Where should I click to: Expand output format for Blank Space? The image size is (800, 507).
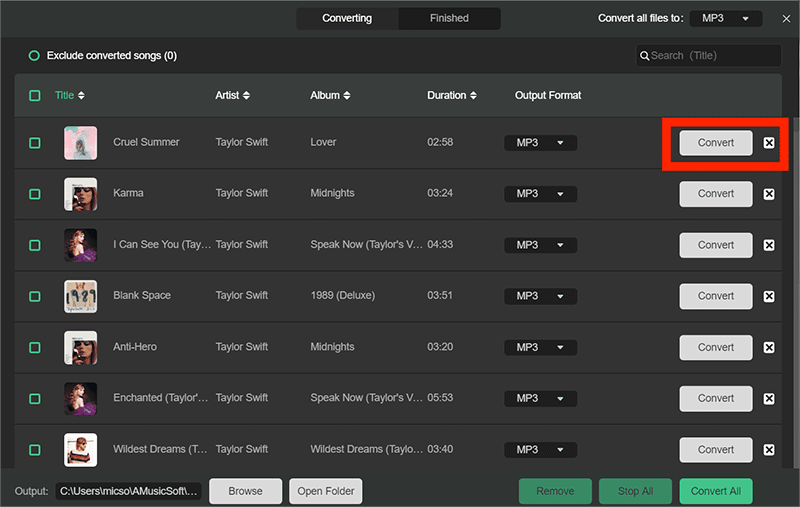(x=540, y=296)
